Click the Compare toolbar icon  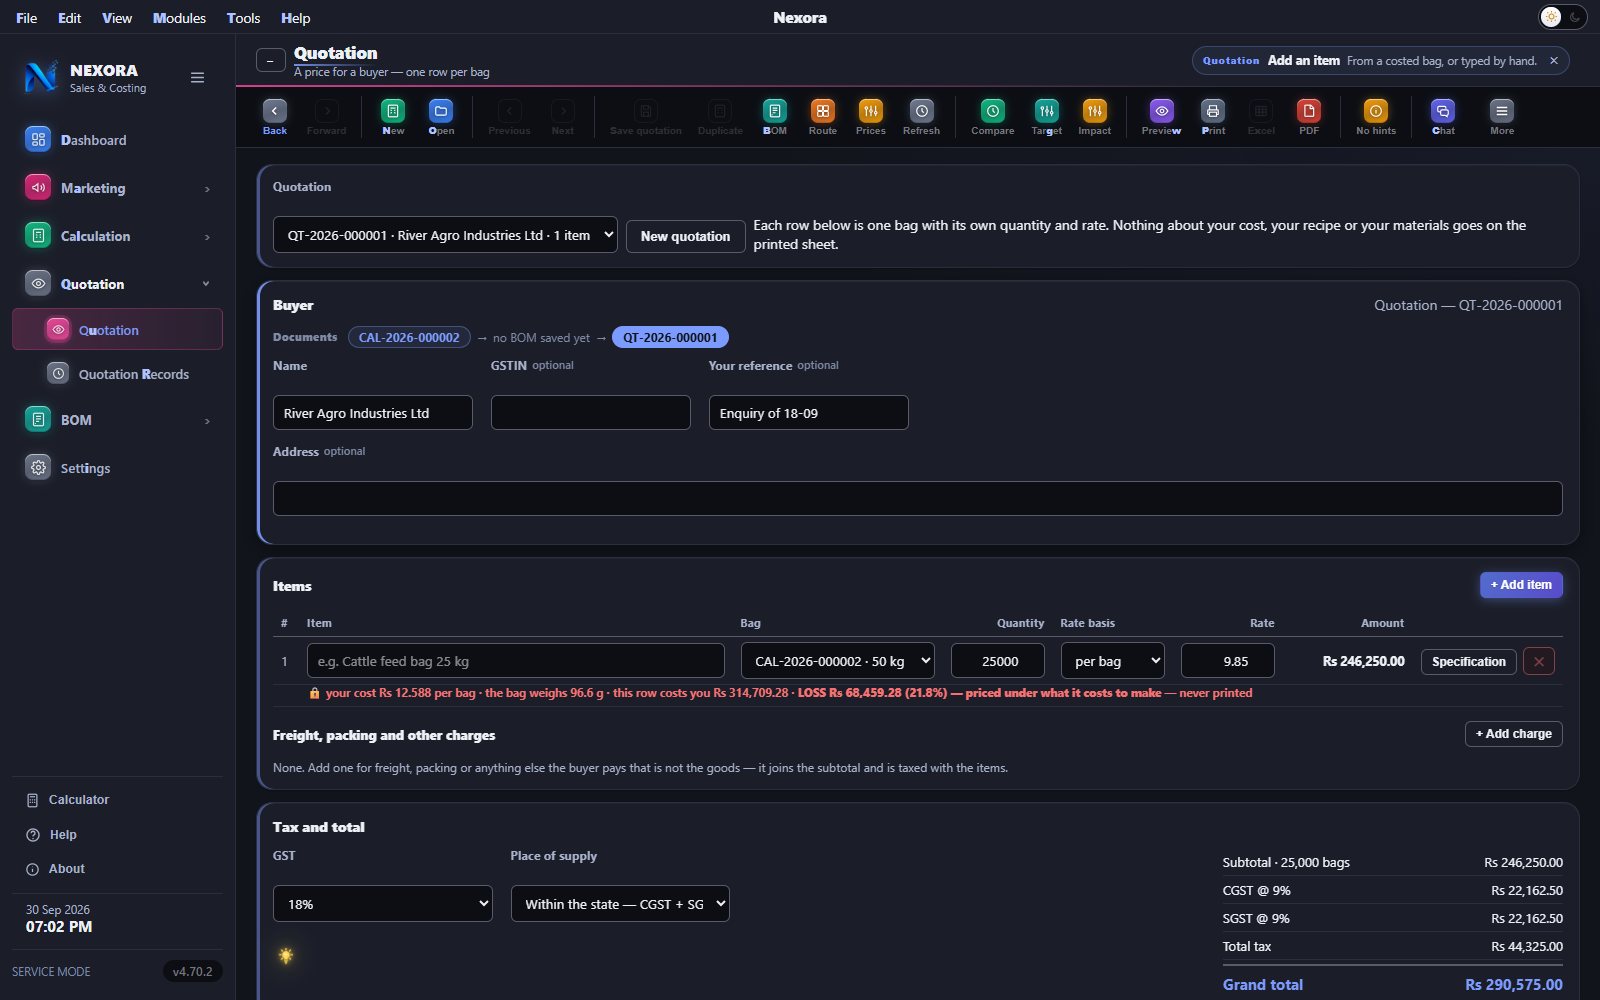pos(993,111)
